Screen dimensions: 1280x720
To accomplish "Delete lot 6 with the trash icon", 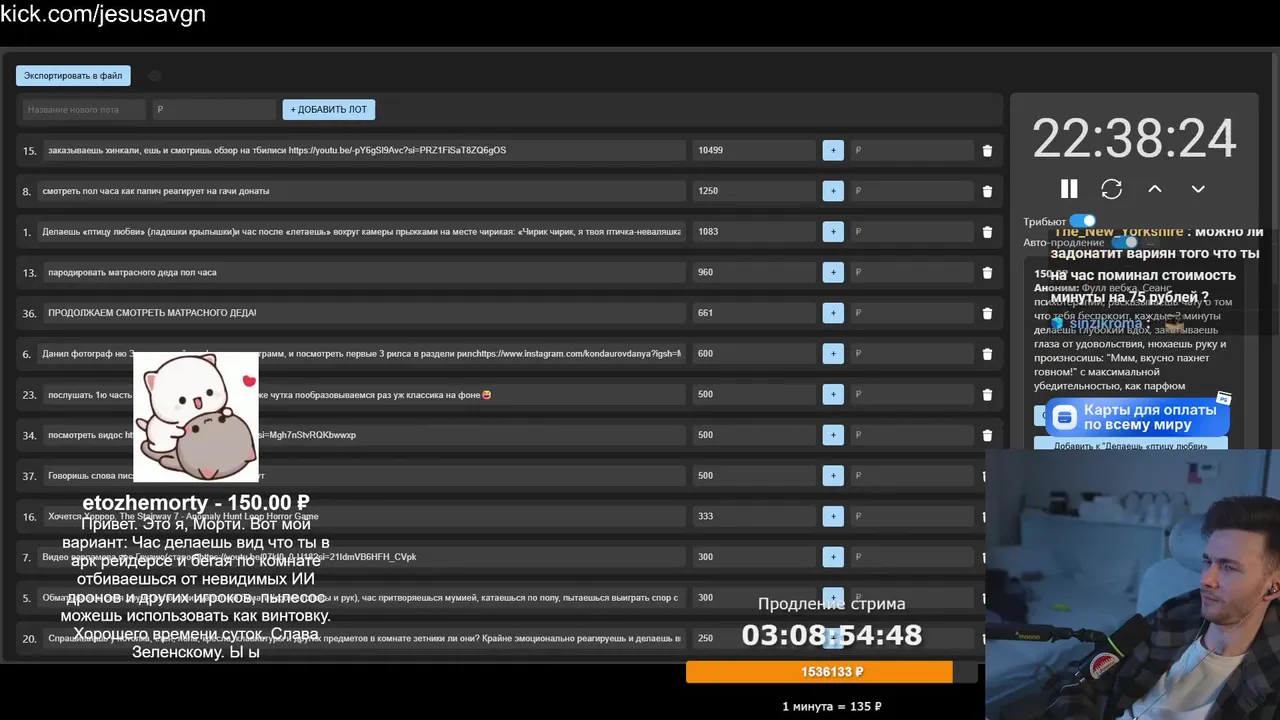I will (x=987, y=354).
